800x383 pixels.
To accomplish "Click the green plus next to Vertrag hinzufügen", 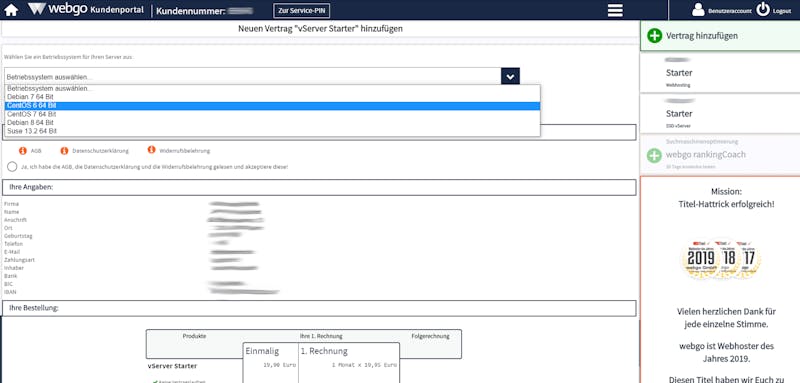I will pos(654,36).
